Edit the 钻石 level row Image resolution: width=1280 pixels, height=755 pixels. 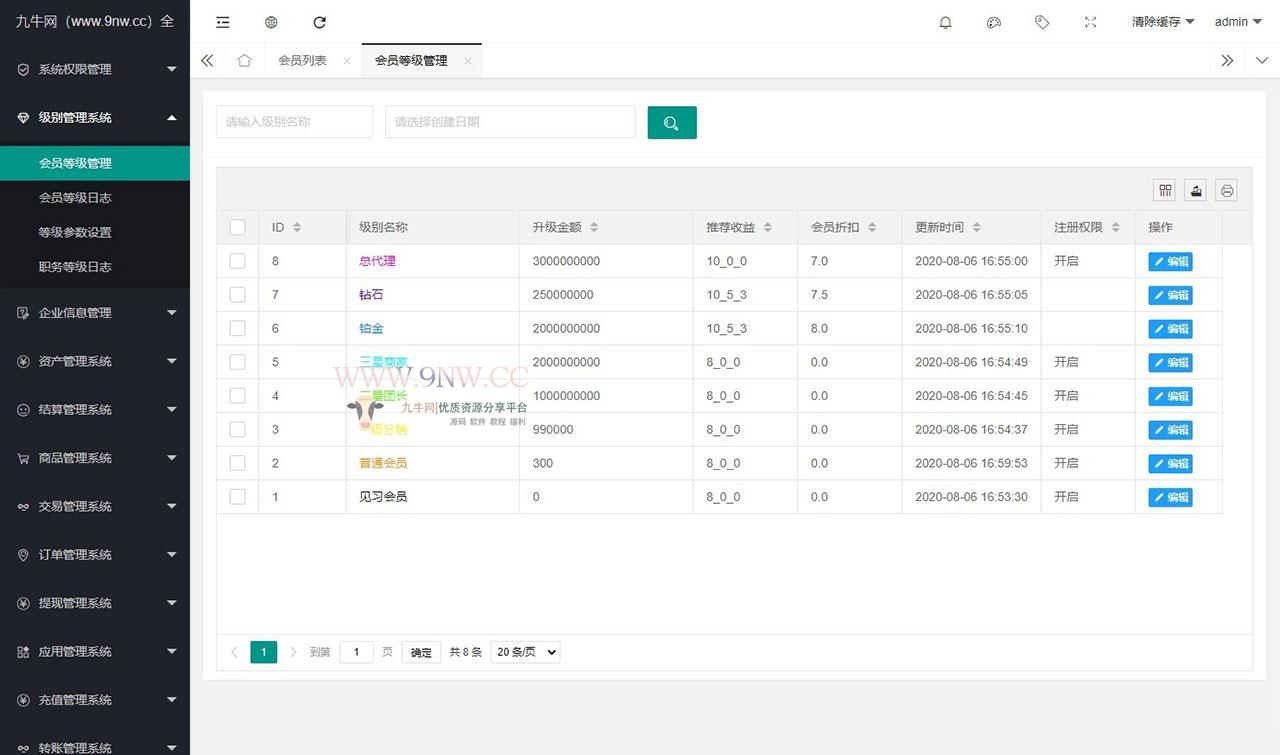point(1170,295)
